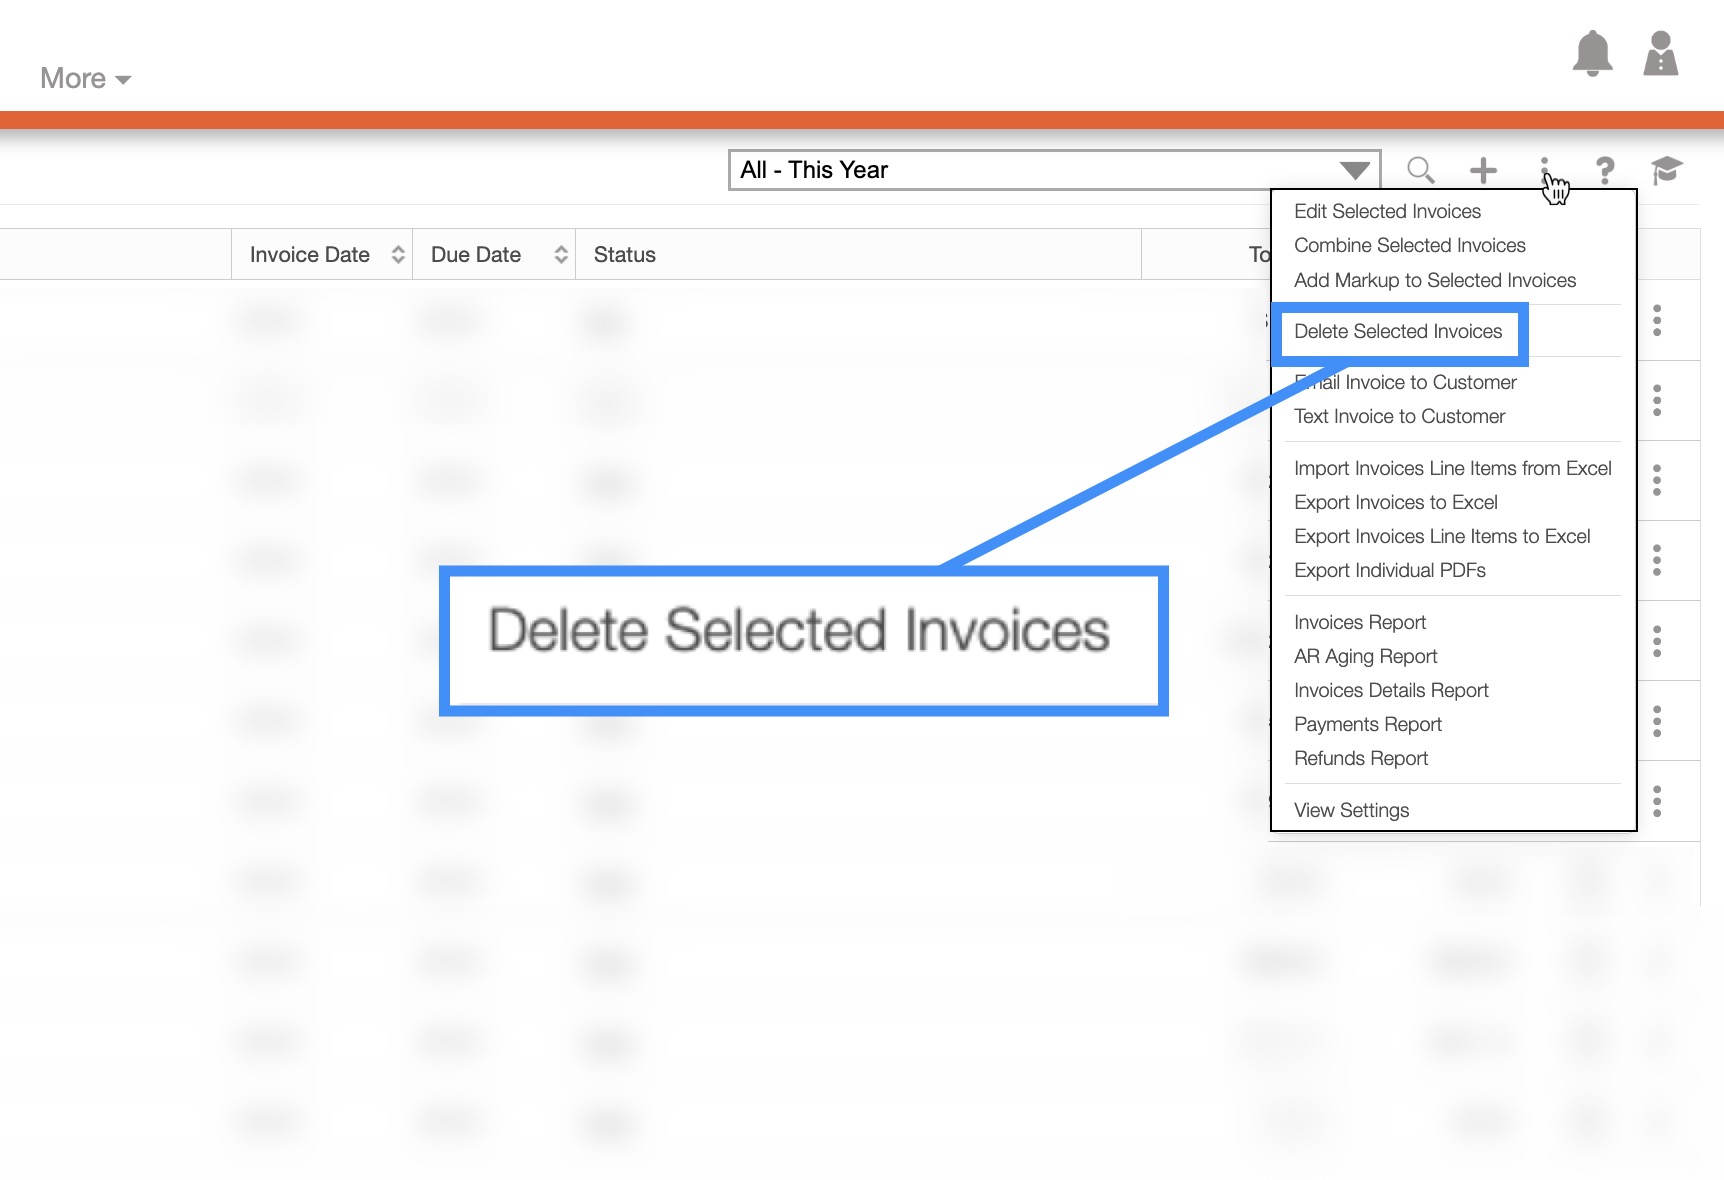
Task: Click the plus icon to add invoice
Action: (x=1483, y=170)
